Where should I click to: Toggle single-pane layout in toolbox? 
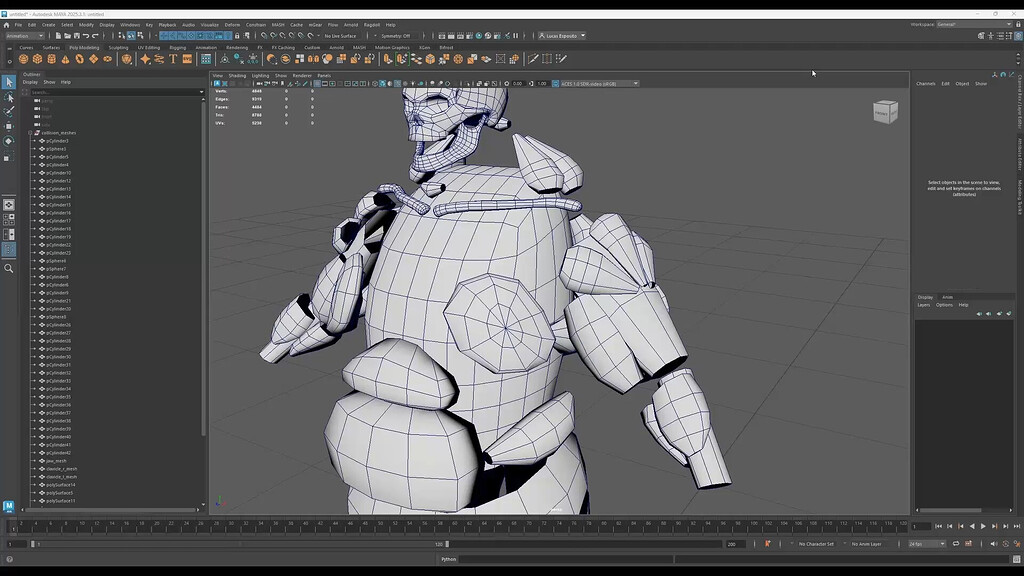pos(8,205)
